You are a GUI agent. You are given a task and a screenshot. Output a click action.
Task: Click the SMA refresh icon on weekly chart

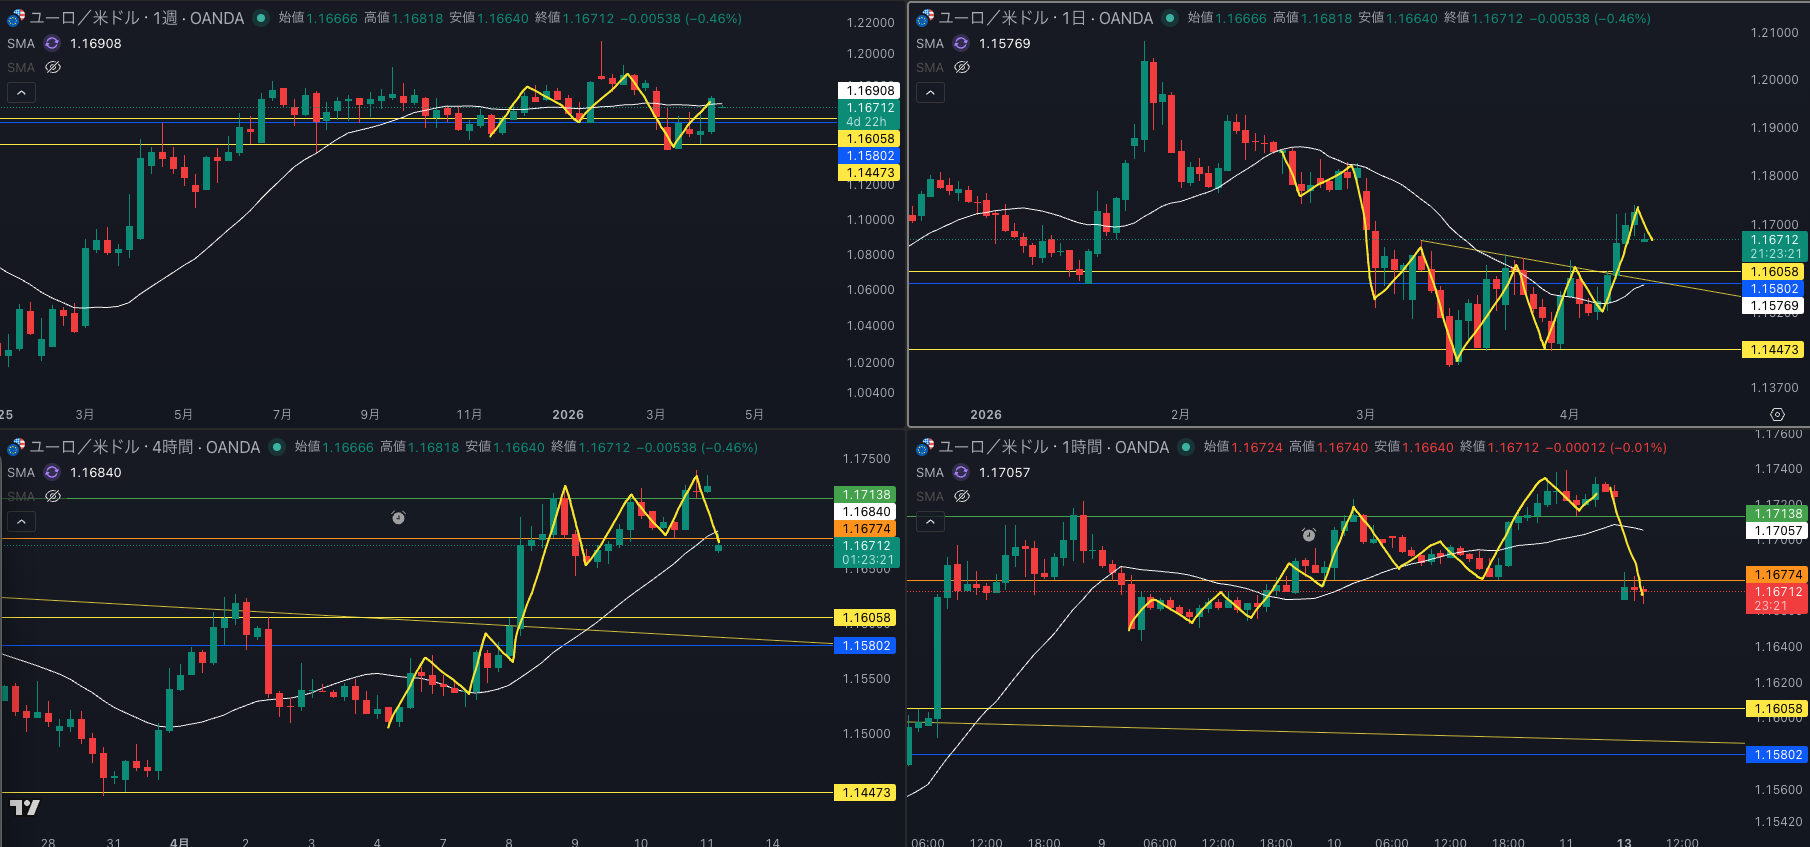coord(52,43)
